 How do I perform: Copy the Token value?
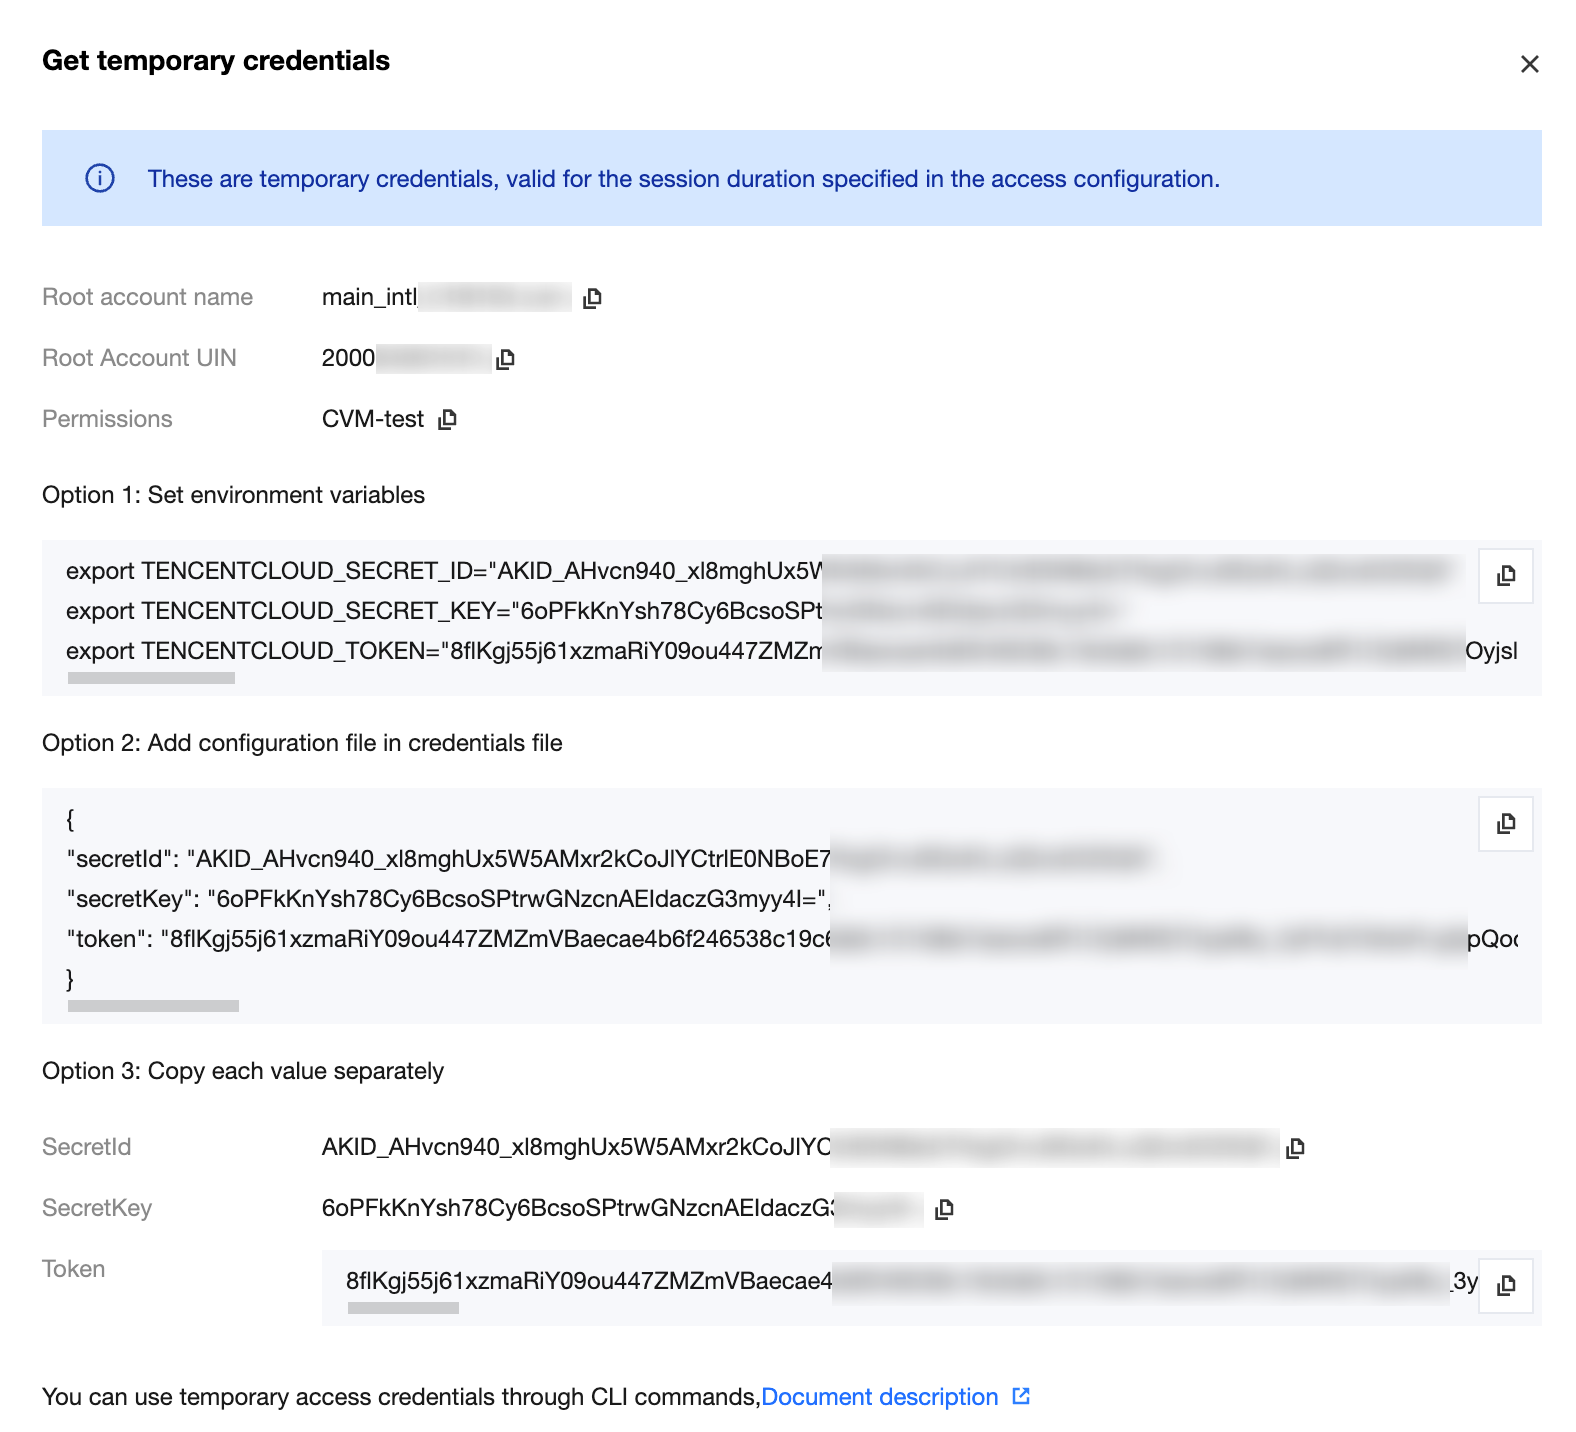[x=1504, y=1287]
